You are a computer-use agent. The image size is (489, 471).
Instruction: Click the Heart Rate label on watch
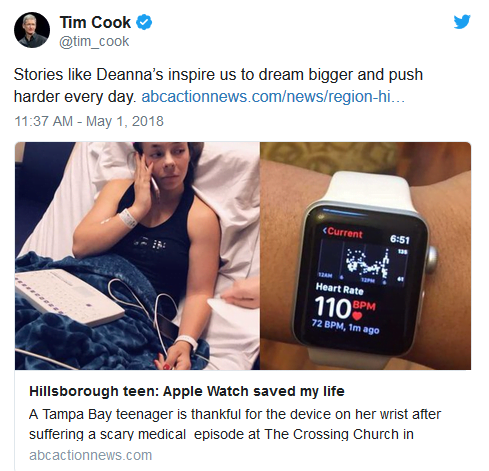tap(339, 288)
